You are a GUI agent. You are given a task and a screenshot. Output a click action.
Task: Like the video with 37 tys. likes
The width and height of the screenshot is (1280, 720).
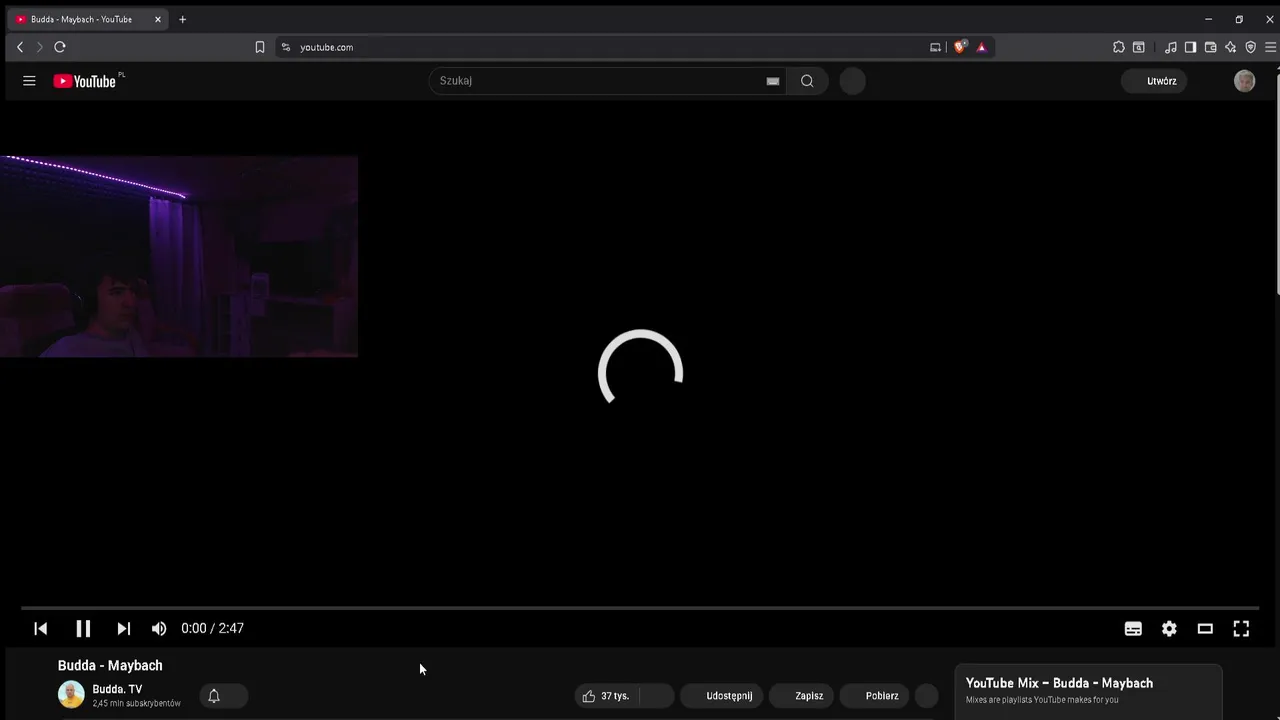coord(606,695)
